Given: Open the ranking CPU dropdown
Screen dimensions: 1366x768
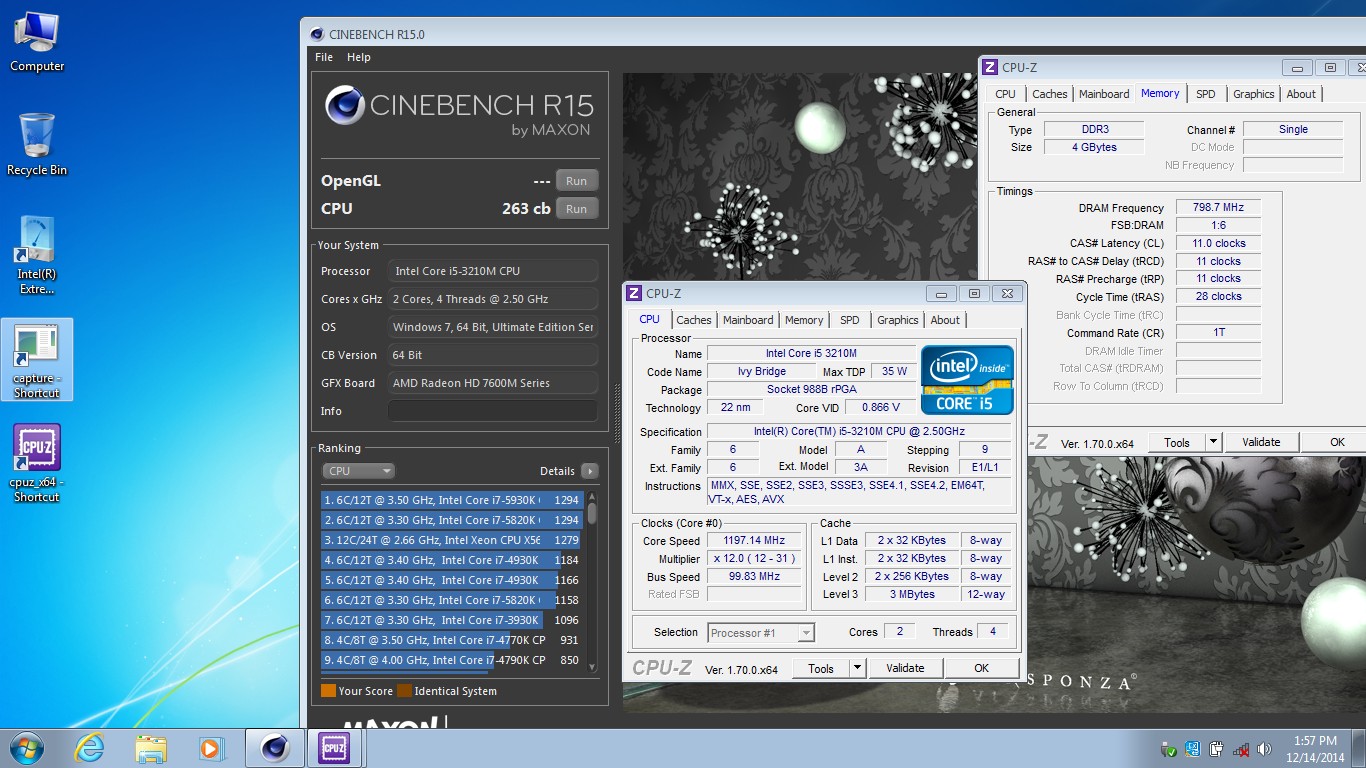Looking at the screenshot, I should [x=359, y=471].
